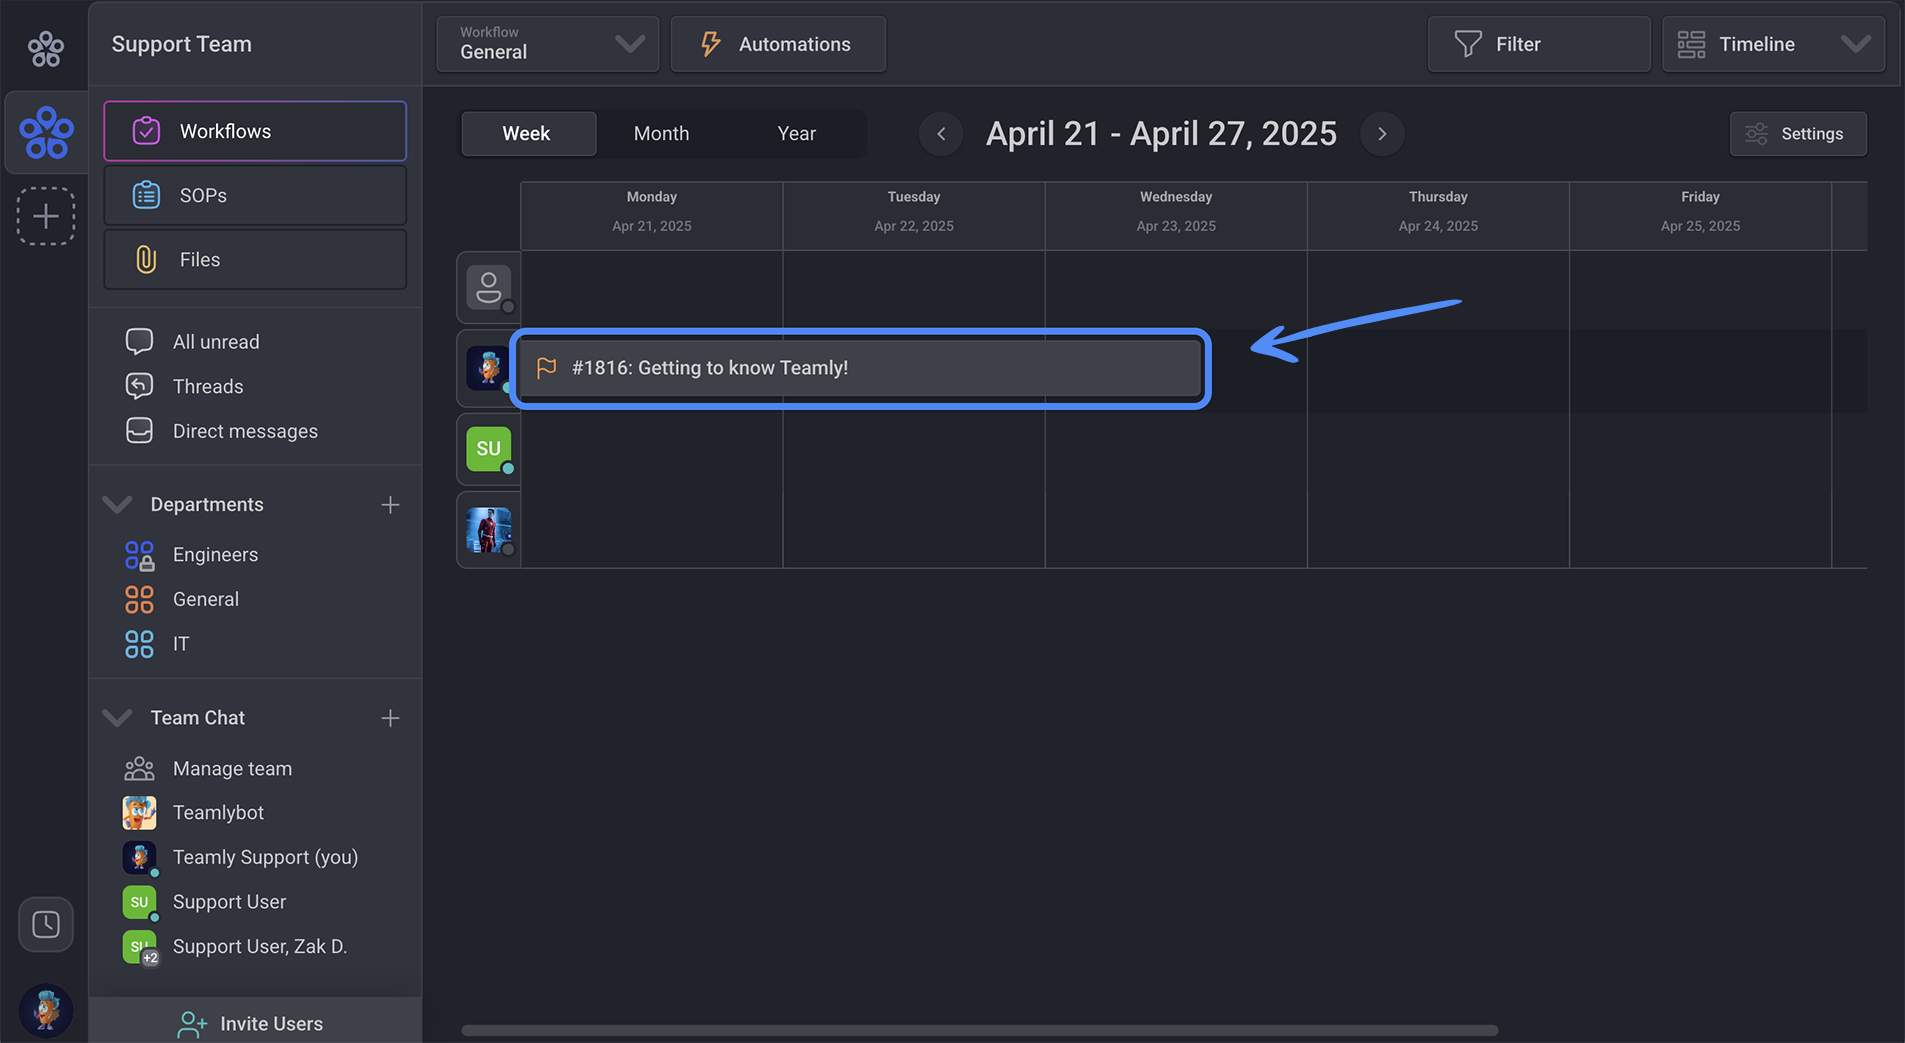The width and height of the screenshot is (1905, 1043).
Task: Open task #1816 Getting to know Teamly
Action: pyautogui.click(x=861, y=368)
